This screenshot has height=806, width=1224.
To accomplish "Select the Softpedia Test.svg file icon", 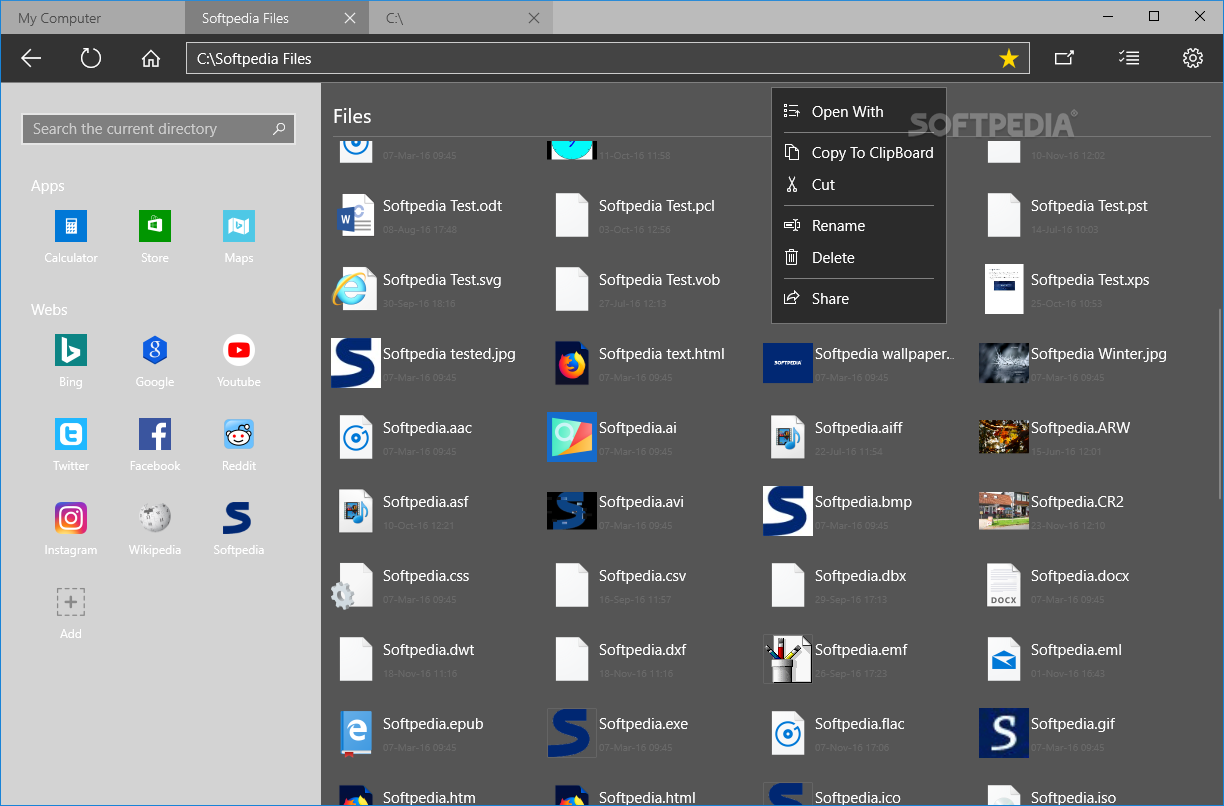I will pyautogui.click(x=356, y=289).
